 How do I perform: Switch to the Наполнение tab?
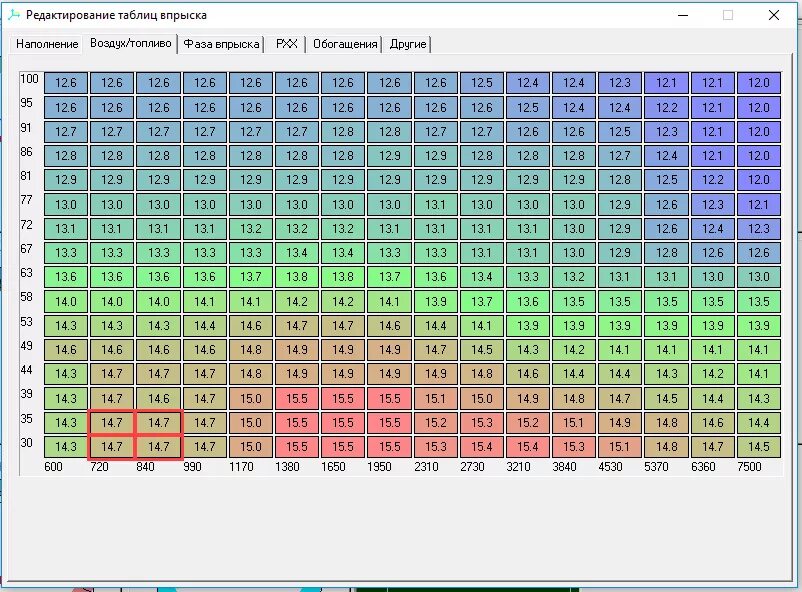47,44
